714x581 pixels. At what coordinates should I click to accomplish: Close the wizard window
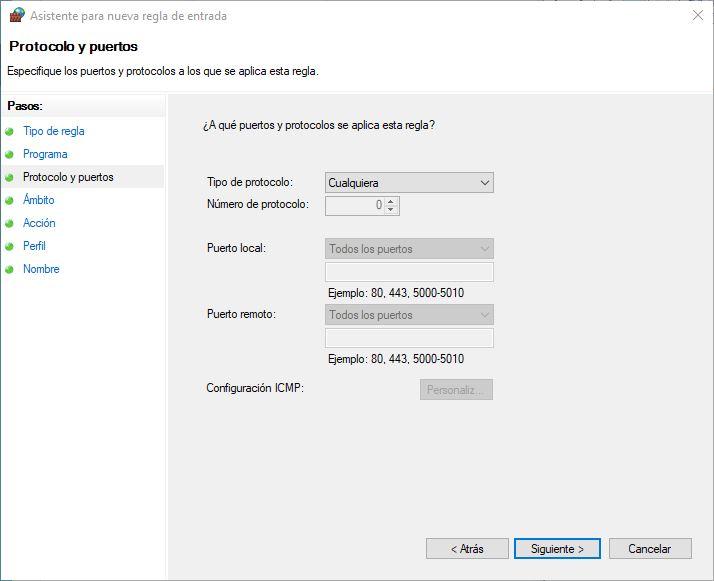click(x=697, y=15)
